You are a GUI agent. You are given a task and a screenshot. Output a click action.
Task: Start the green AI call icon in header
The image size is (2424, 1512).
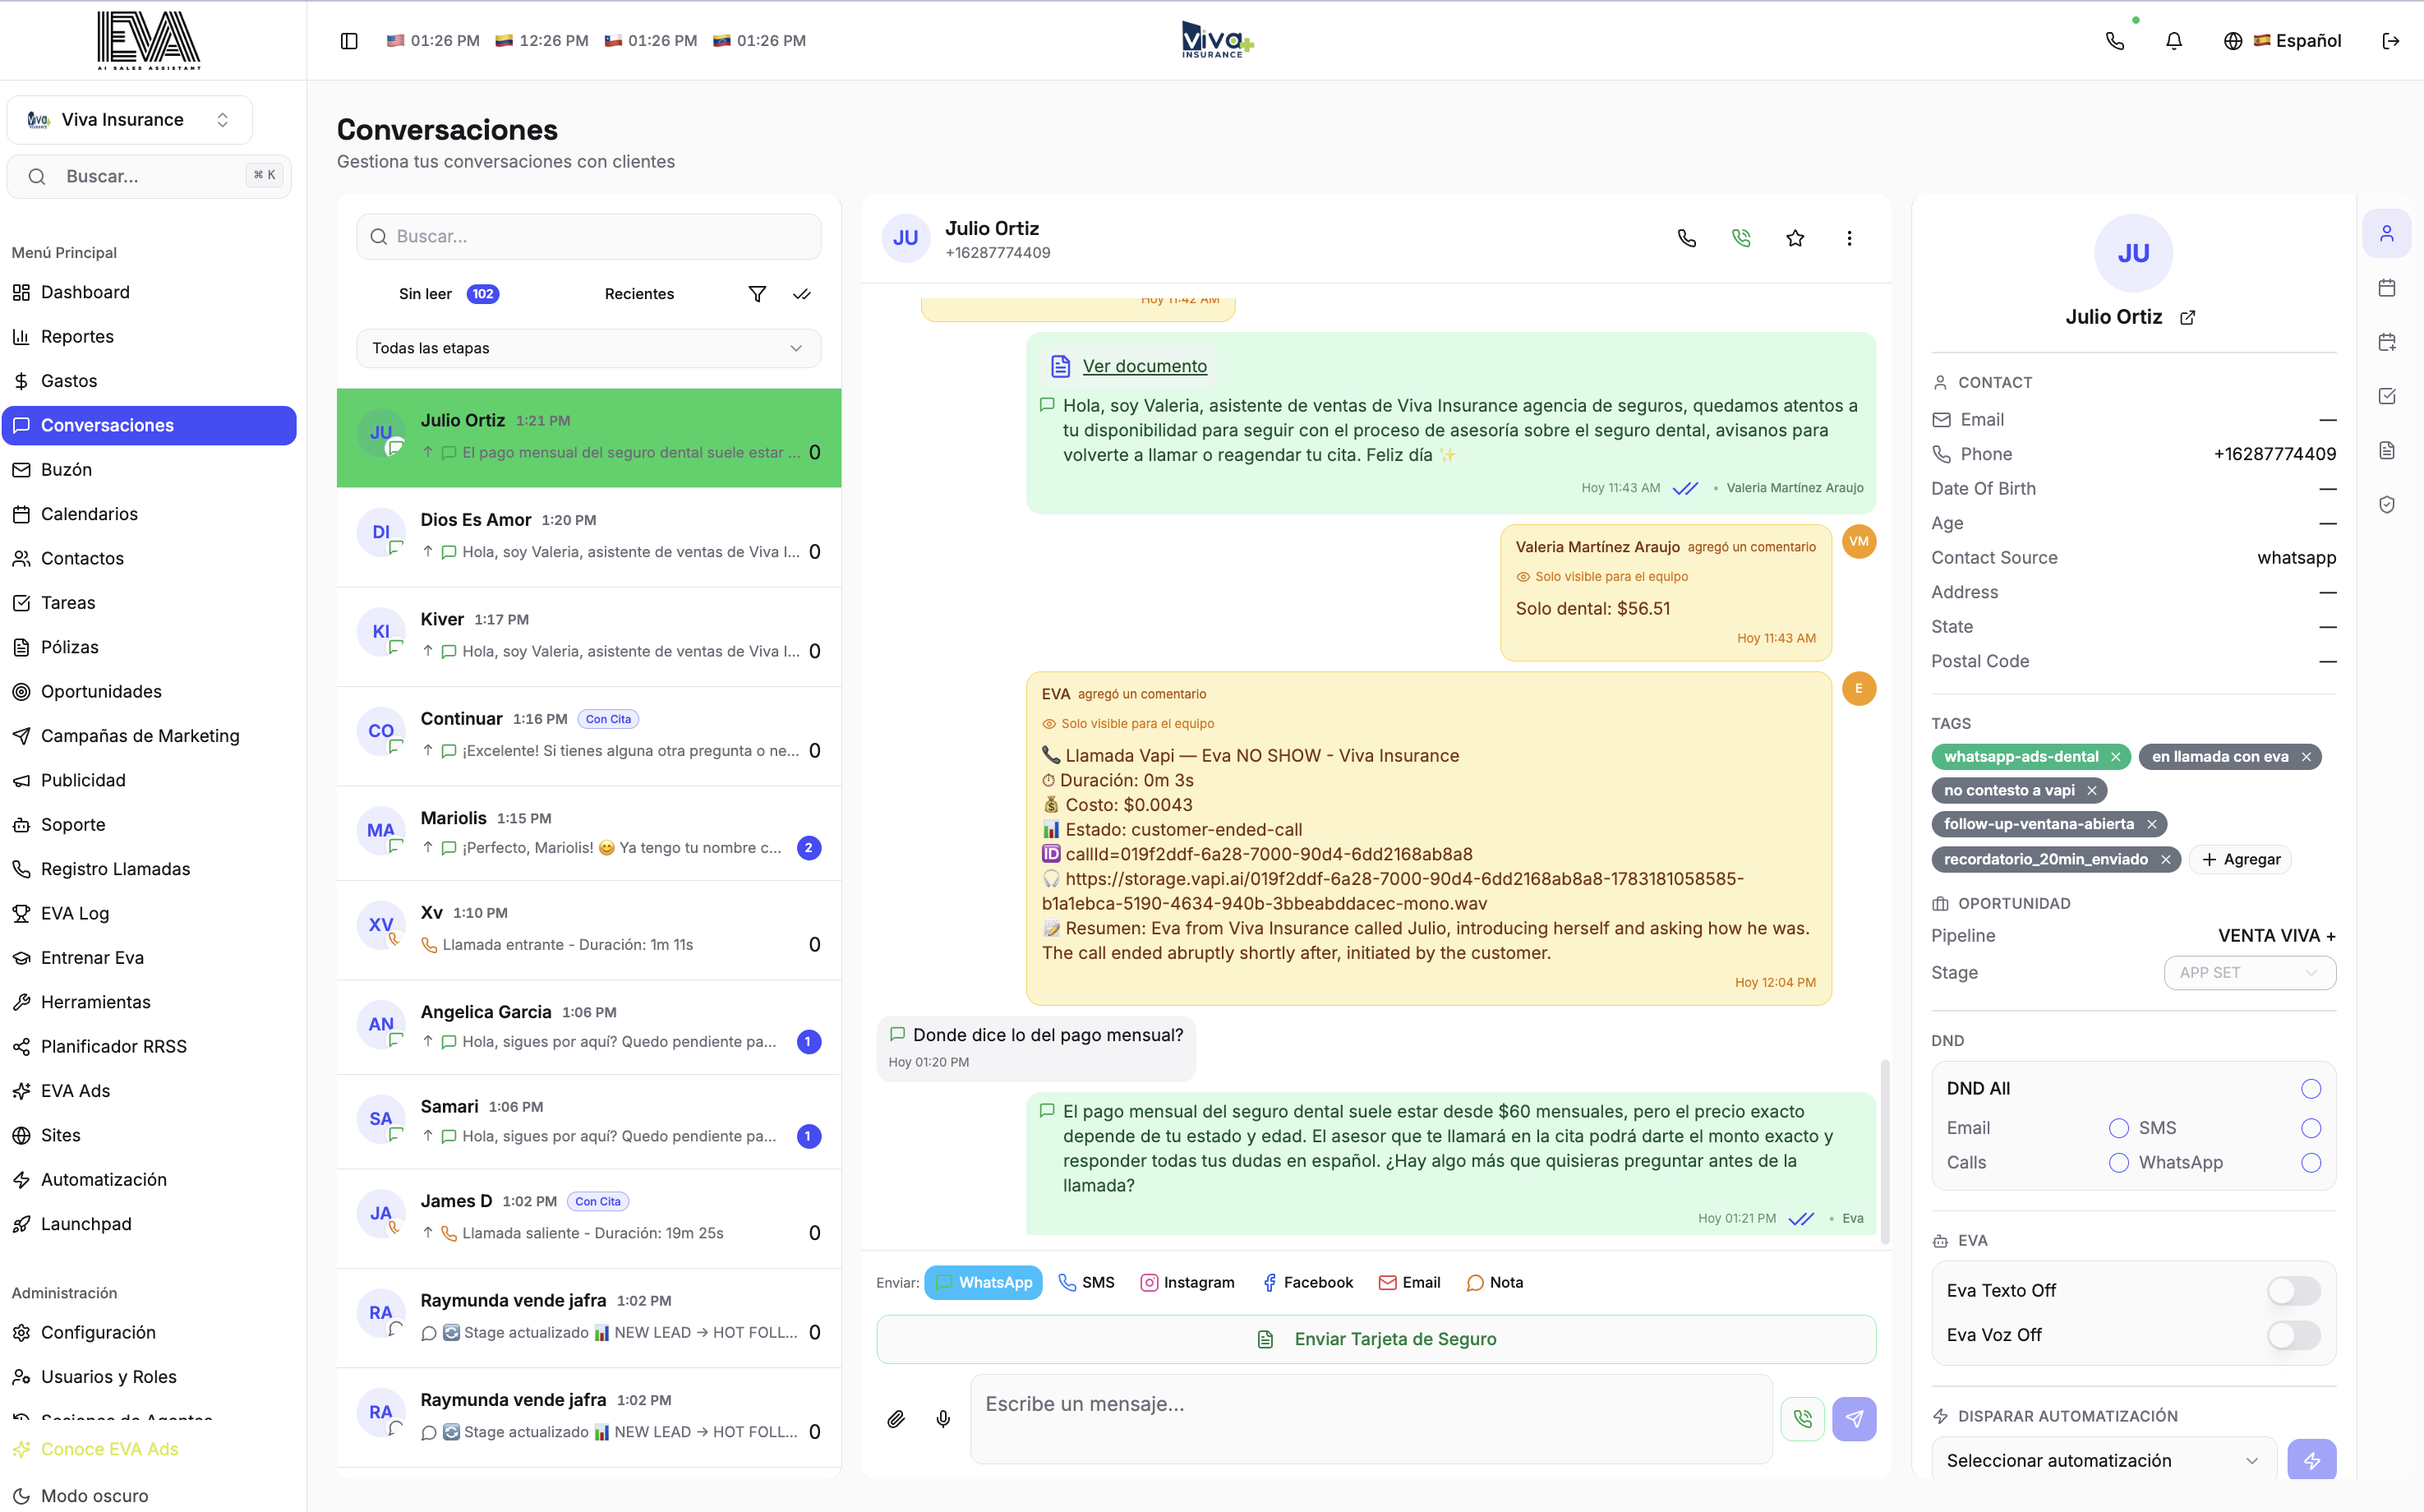coord(1741,238)
